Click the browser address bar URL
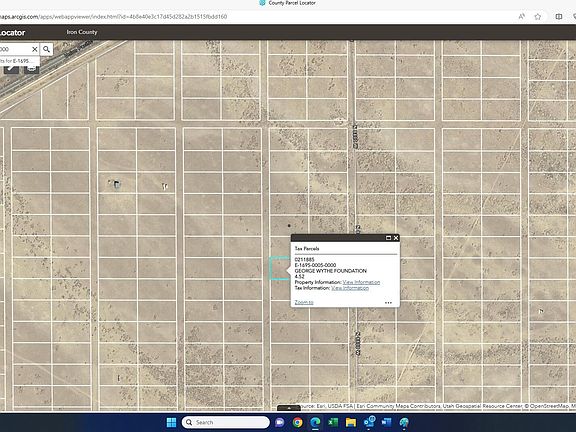 pos(114,17)
